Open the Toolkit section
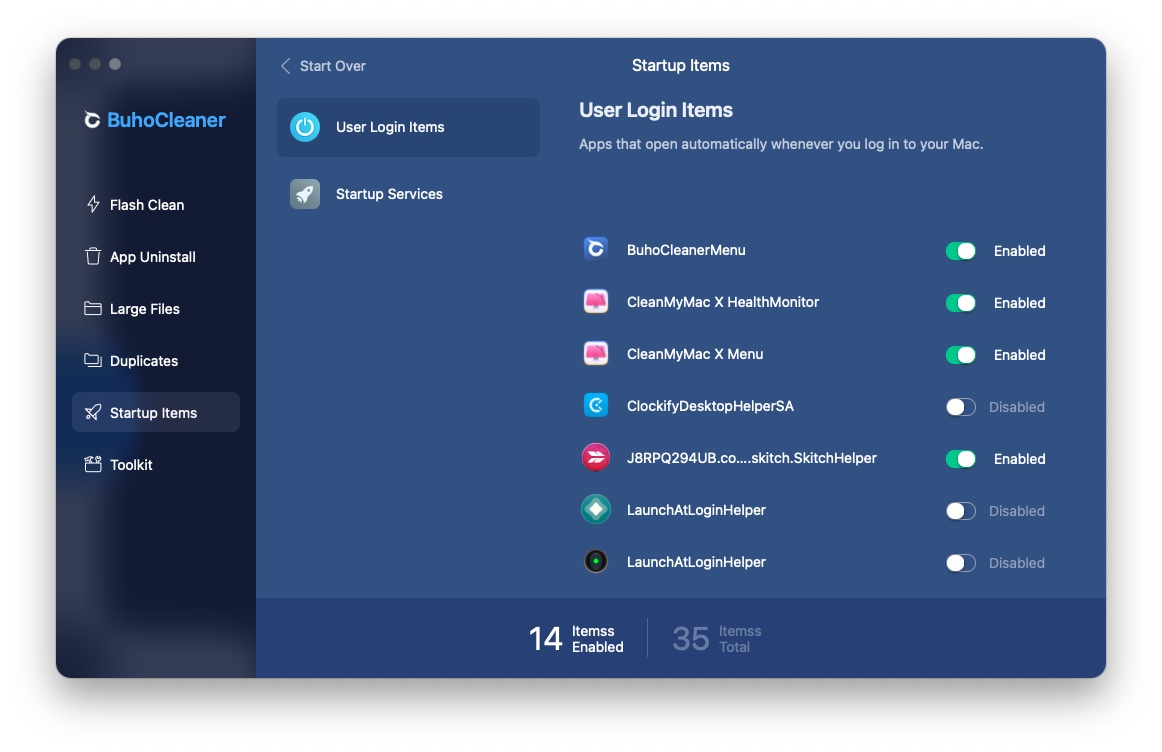 156,465
